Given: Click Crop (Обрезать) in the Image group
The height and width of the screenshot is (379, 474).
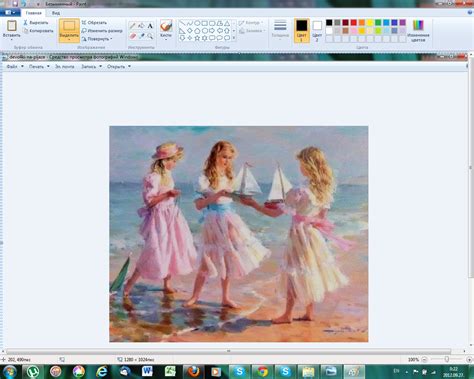Looking at the screenshot, I should [x=94, y=23].
